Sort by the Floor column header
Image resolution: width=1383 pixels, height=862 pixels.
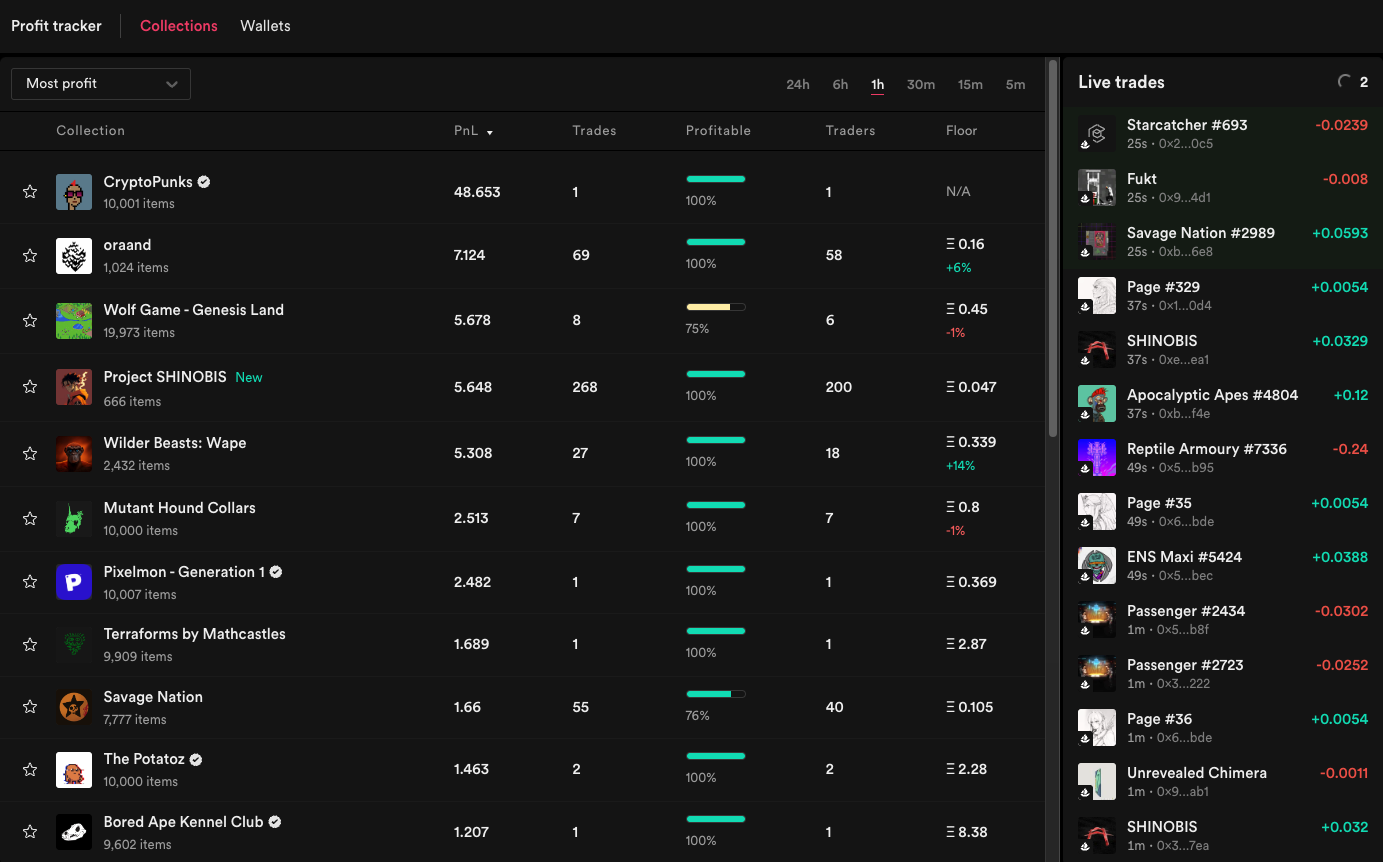point(962,131)
